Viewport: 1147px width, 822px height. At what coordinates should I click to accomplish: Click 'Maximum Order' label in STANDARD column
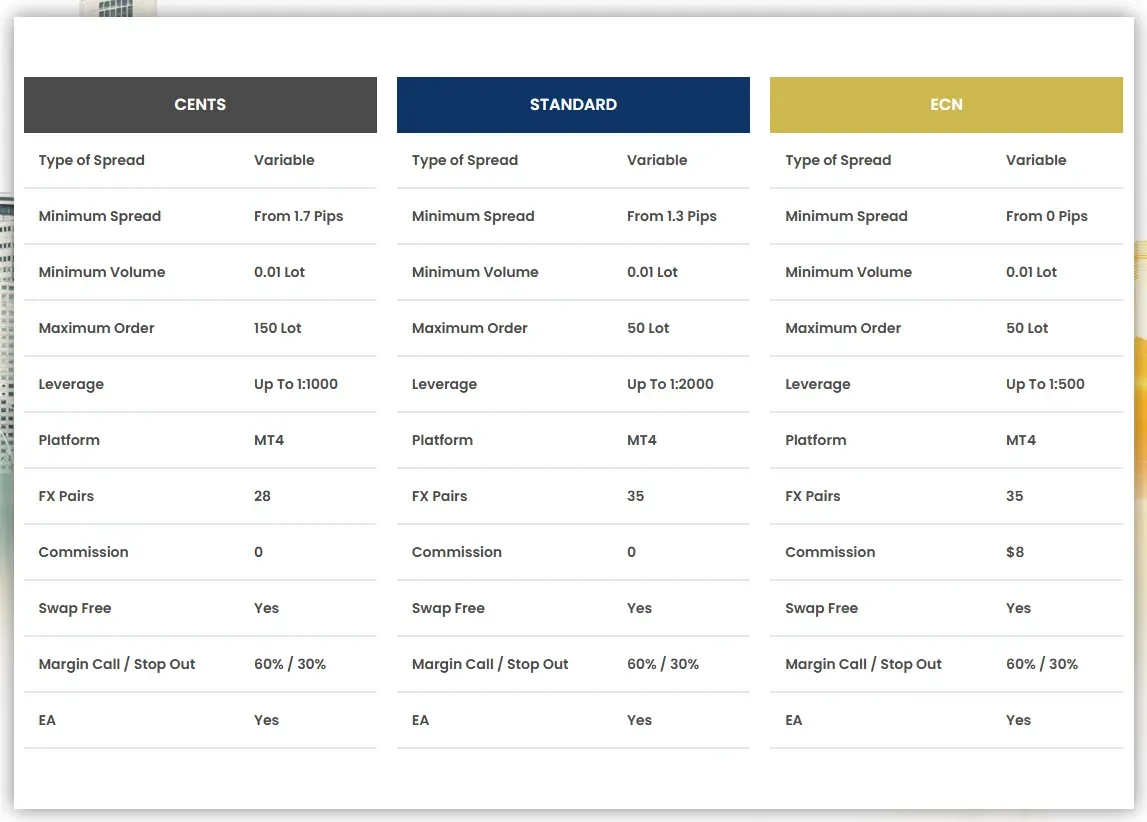[469, 328]
